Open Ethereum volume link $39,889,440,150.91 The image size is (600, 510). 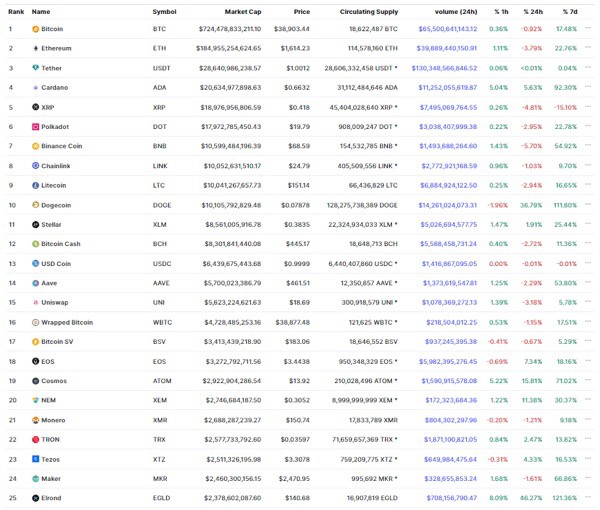click(447, 48)
